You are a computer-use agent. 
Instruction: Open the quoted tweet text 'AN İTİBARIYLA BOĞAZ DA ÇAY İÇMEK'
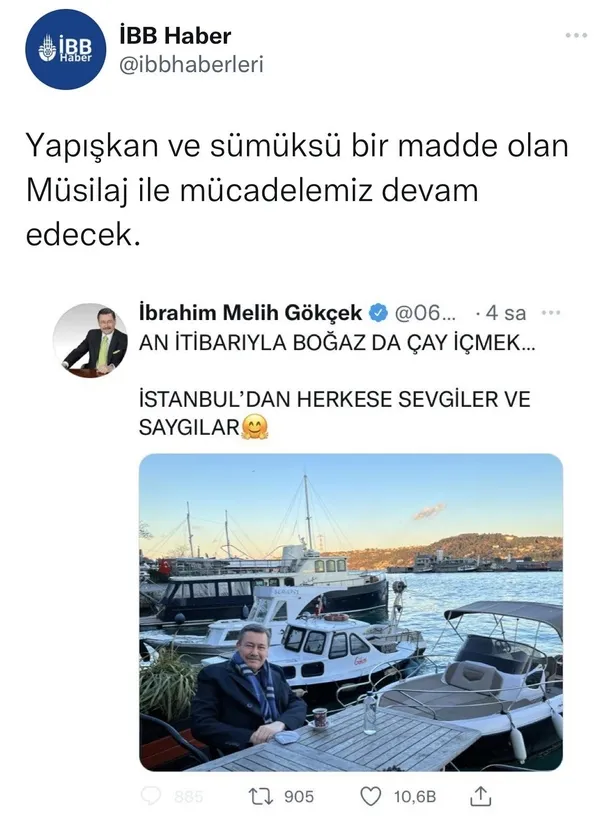(x=337, y=343)
